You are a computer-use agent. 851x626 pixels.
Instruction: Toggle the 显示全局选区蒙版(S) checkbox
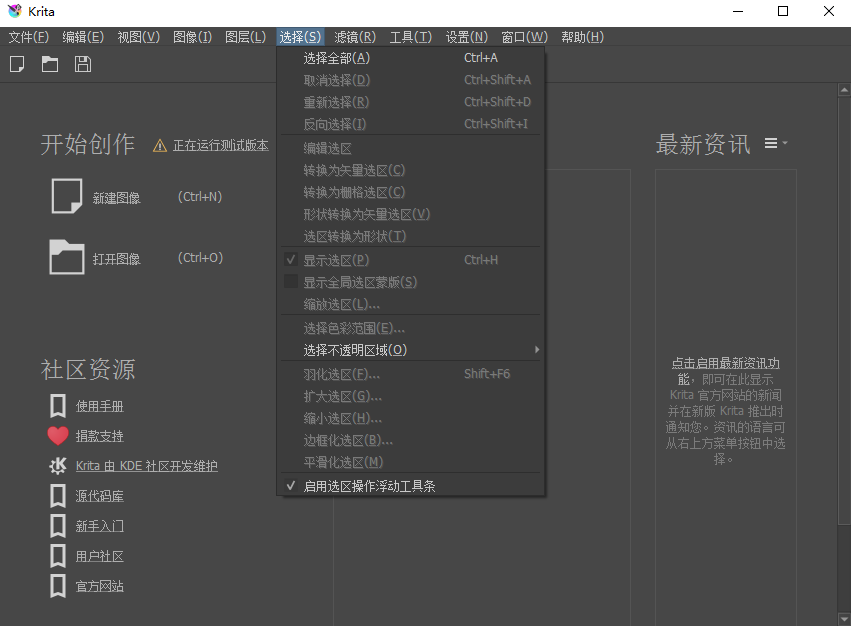291,281
